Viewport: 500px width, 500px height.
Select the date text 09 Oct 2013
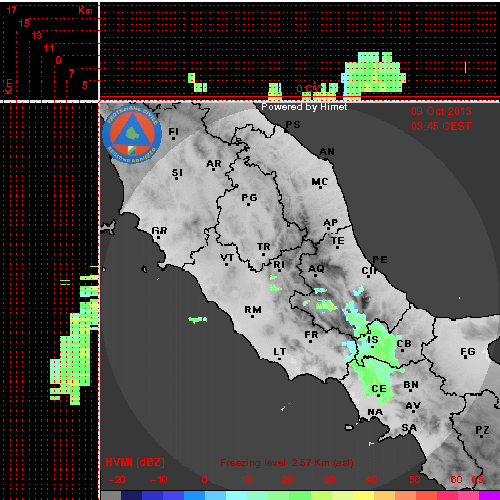tap(441, 111)
